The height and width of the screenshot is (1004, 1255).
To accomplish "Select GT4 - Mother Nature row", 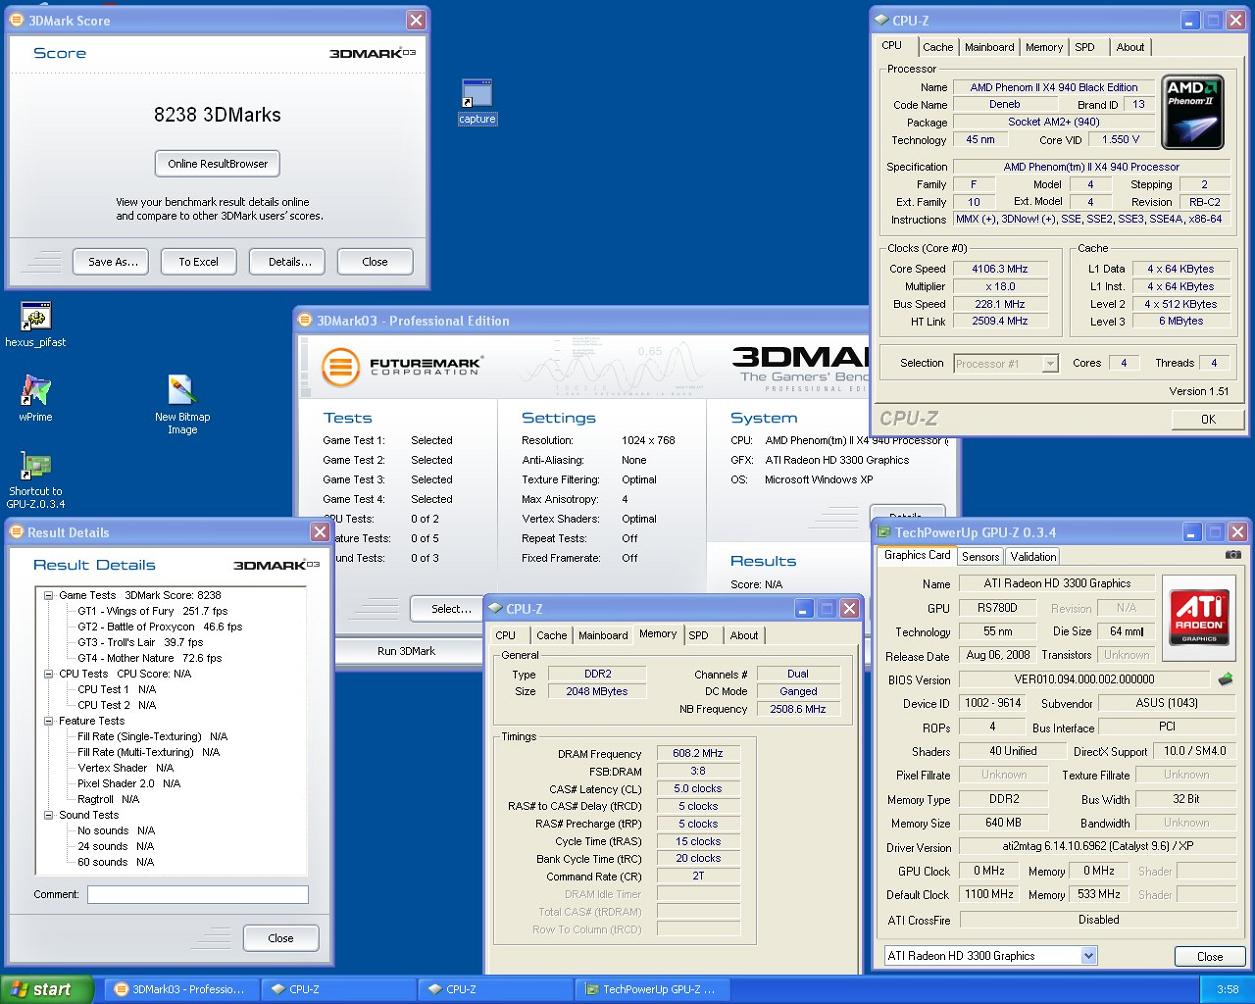I will point(150,658).
